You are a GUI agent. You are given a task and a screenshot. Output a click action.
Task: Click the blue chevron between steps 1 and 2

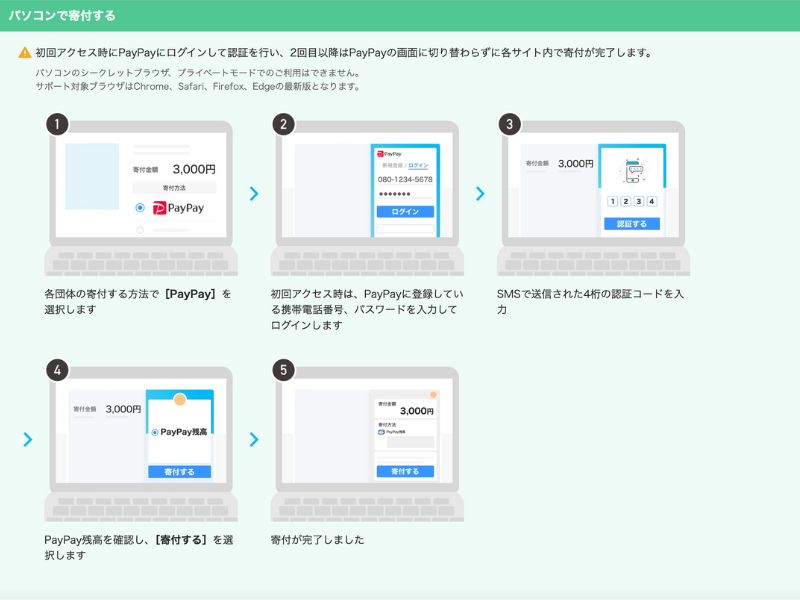point(254,193)
